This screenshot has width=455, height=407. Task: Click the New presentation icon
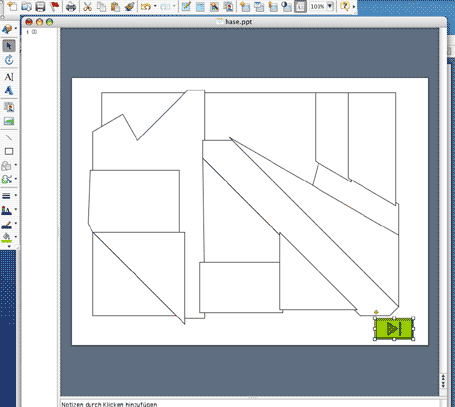point(13,6)
